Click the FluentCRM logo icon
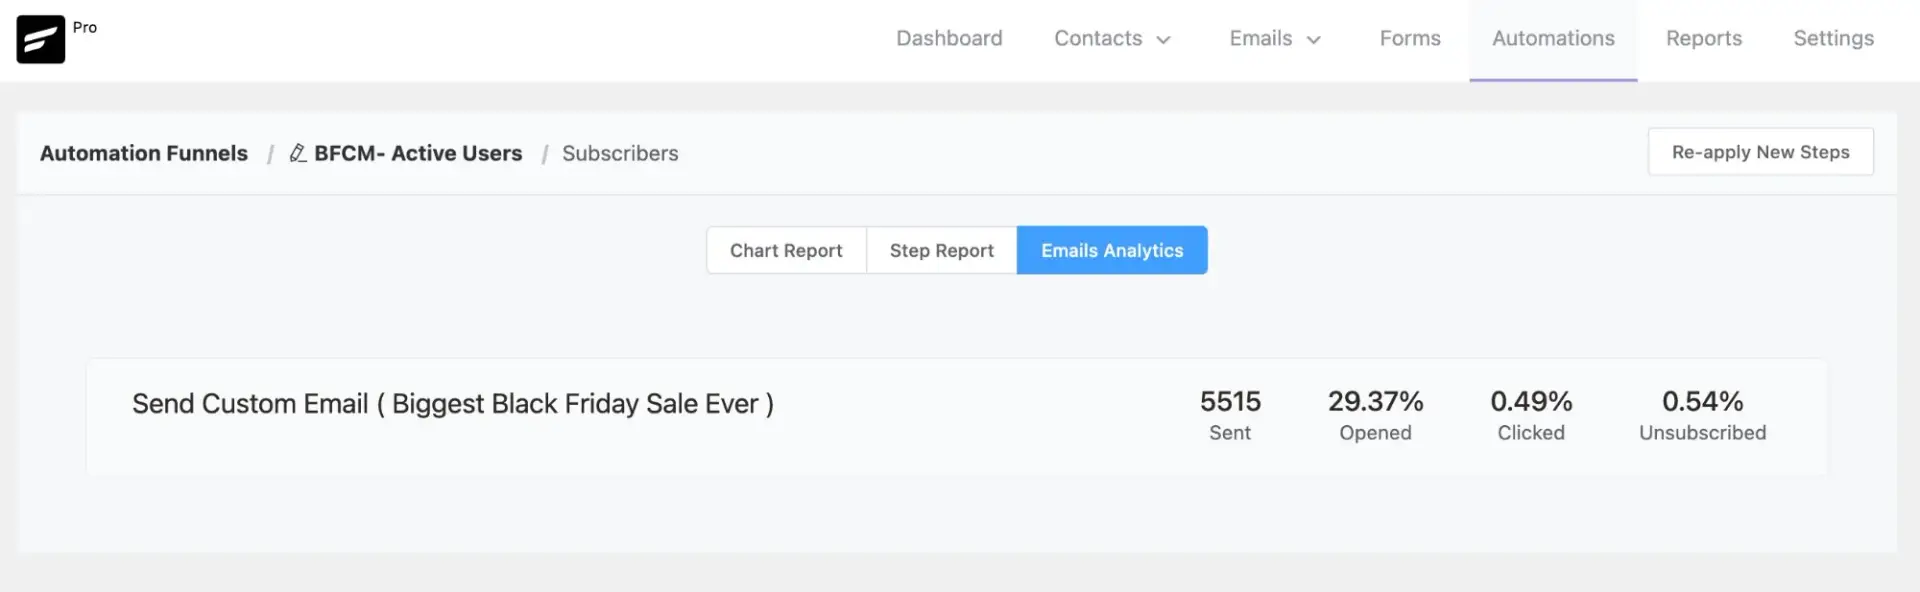This screenshot has width=1920, height=592. 41,40
